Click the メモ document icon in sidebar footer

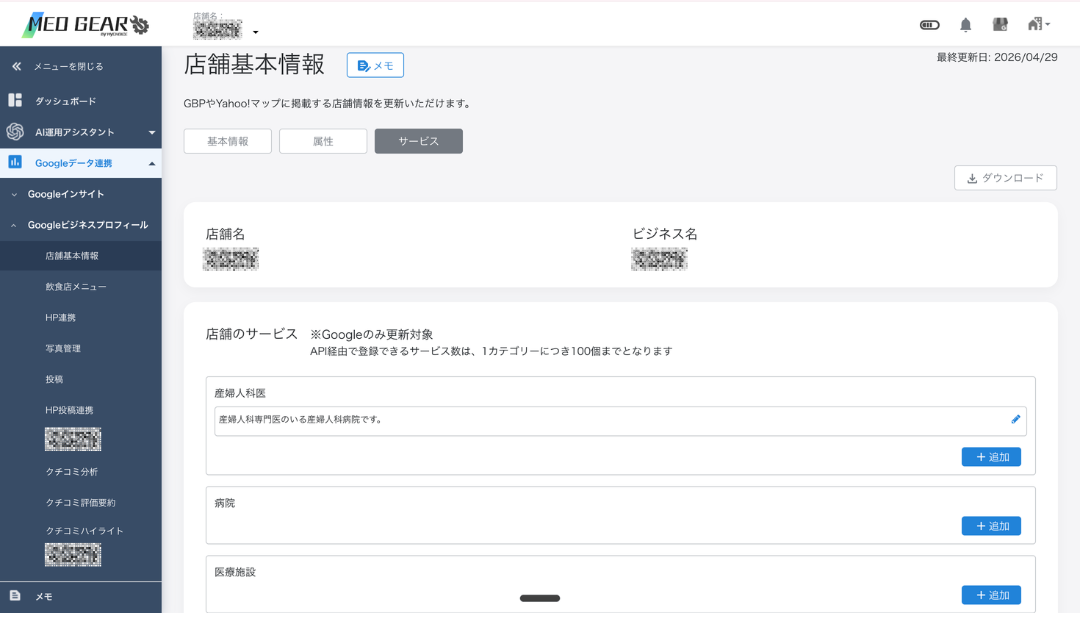click(15, 595)
